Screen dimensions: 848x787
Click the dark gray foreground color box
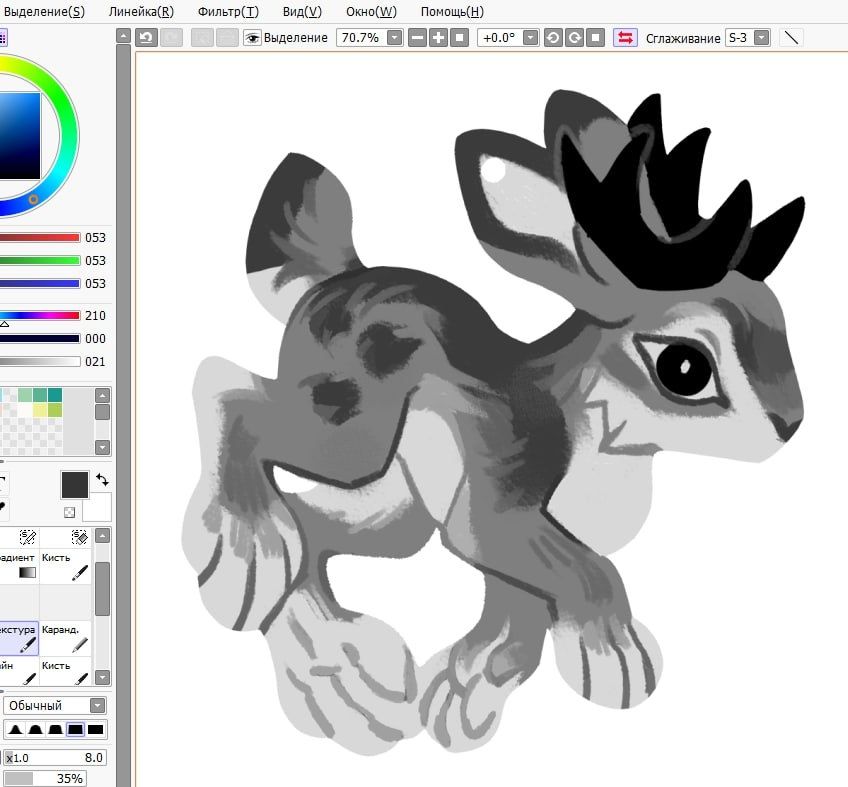(x=75, y=485)
